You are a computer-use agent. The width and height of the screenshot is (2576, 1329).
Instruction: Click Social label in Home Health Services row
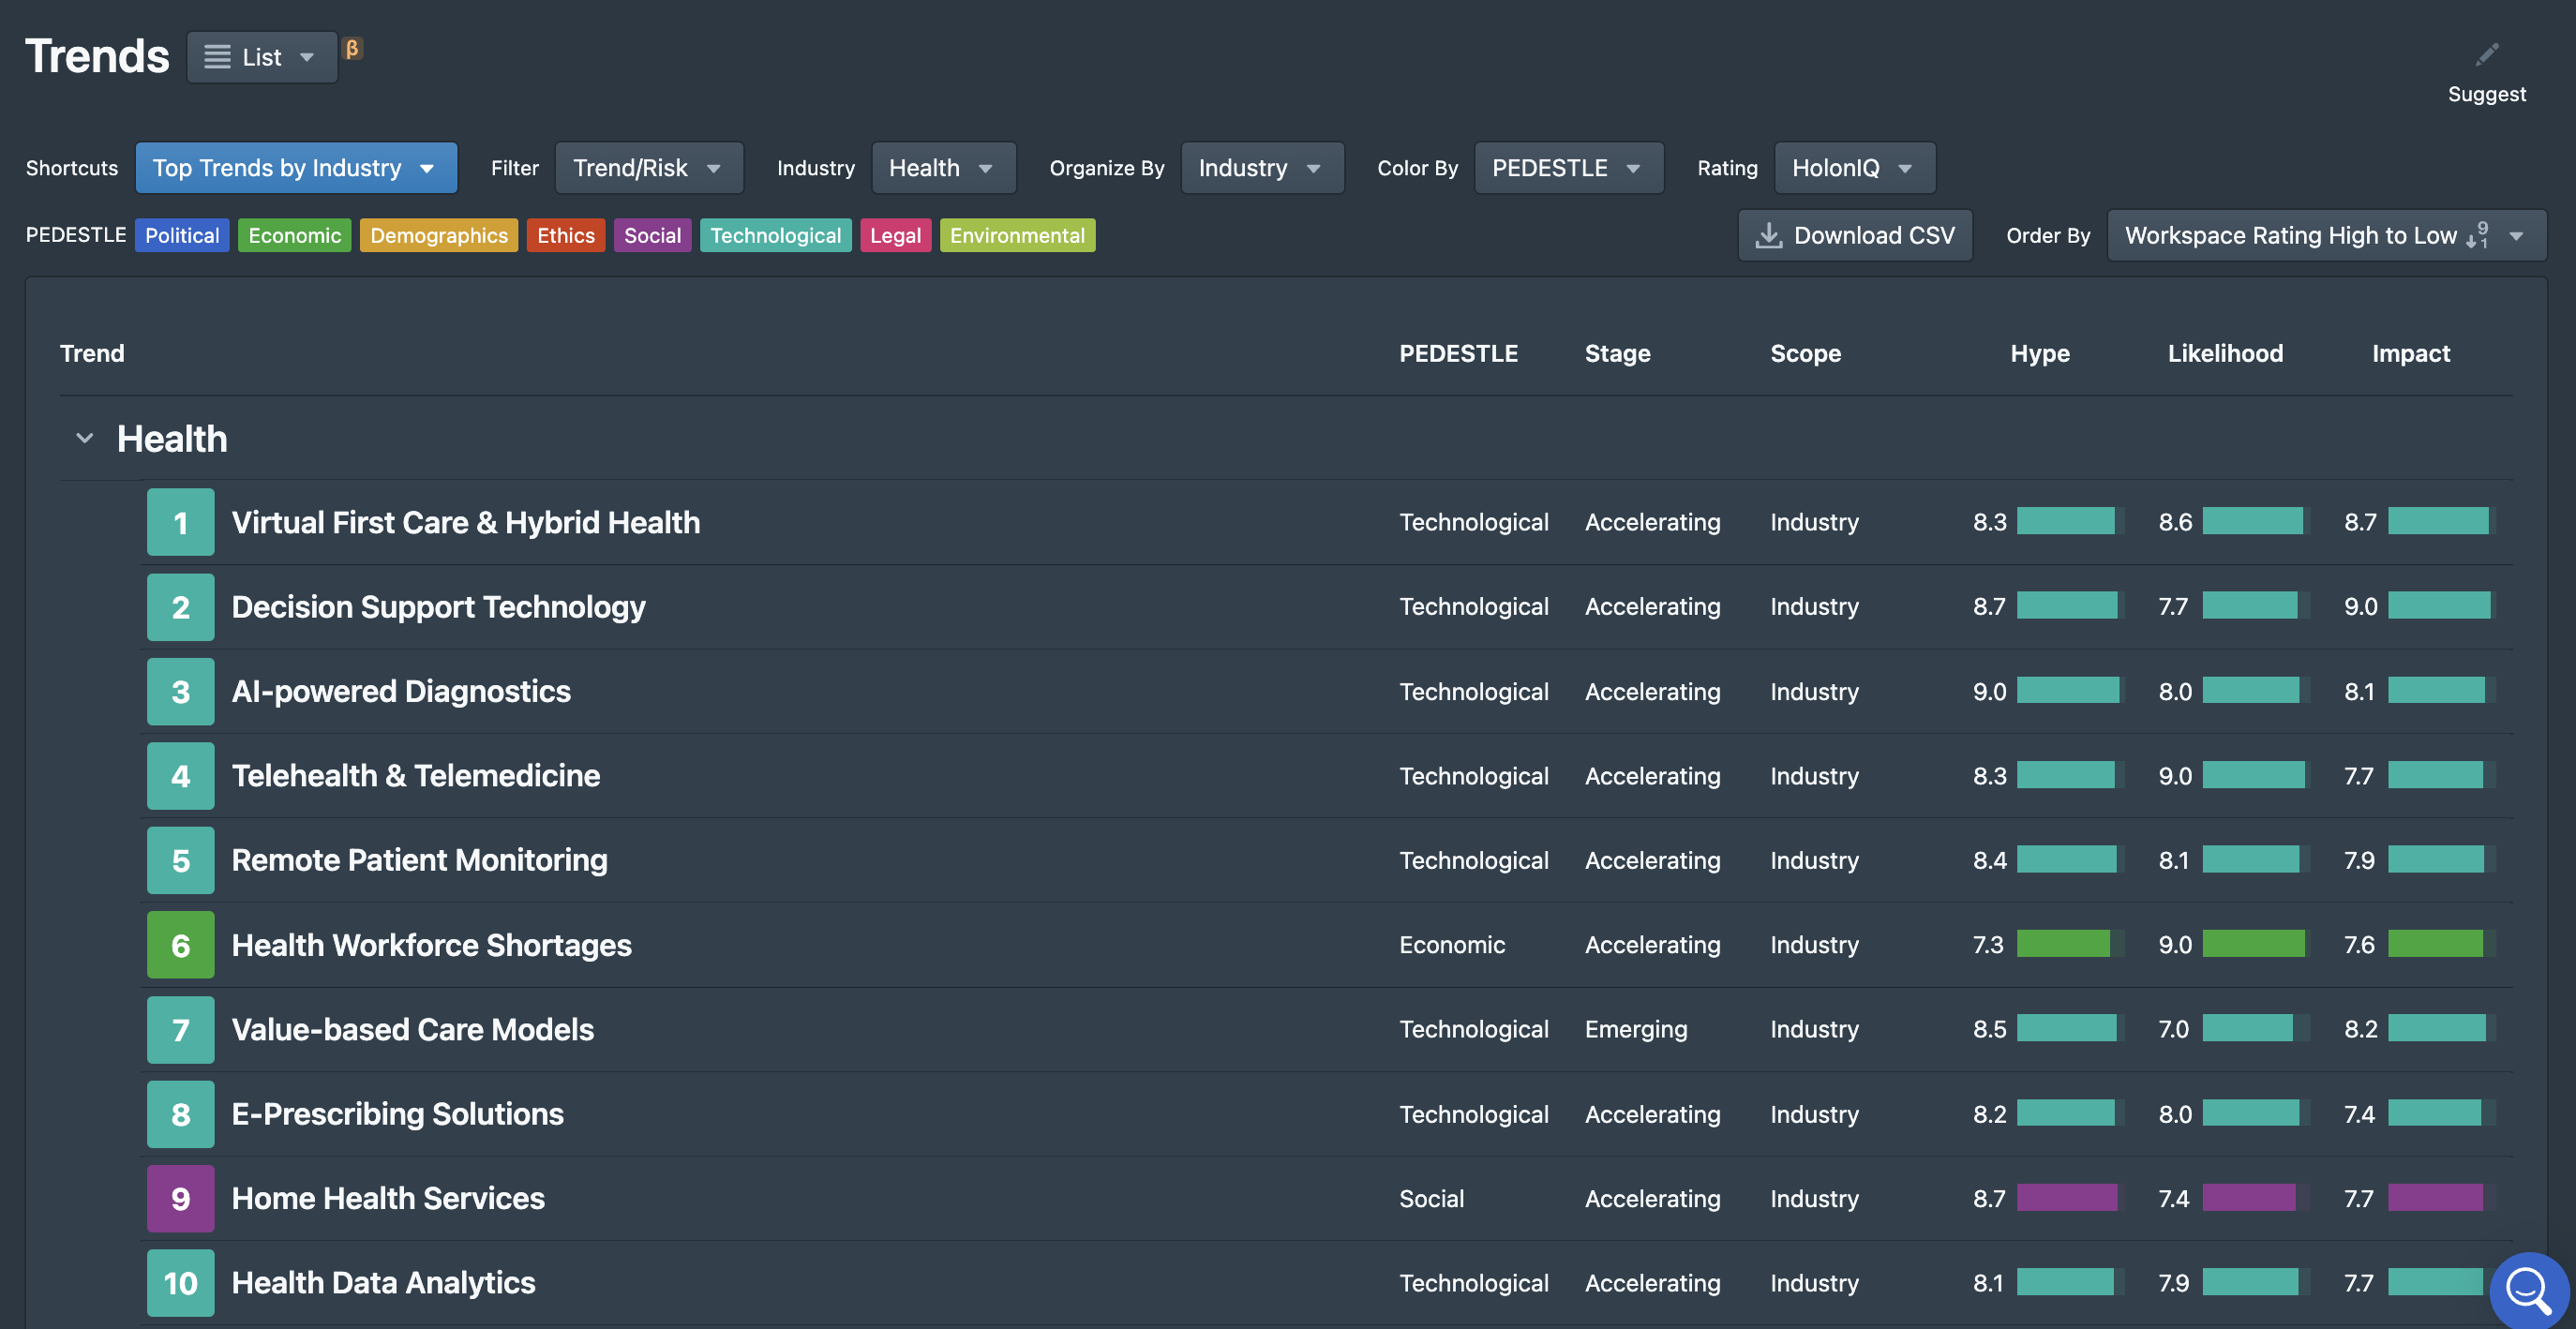(1431, 1198)
